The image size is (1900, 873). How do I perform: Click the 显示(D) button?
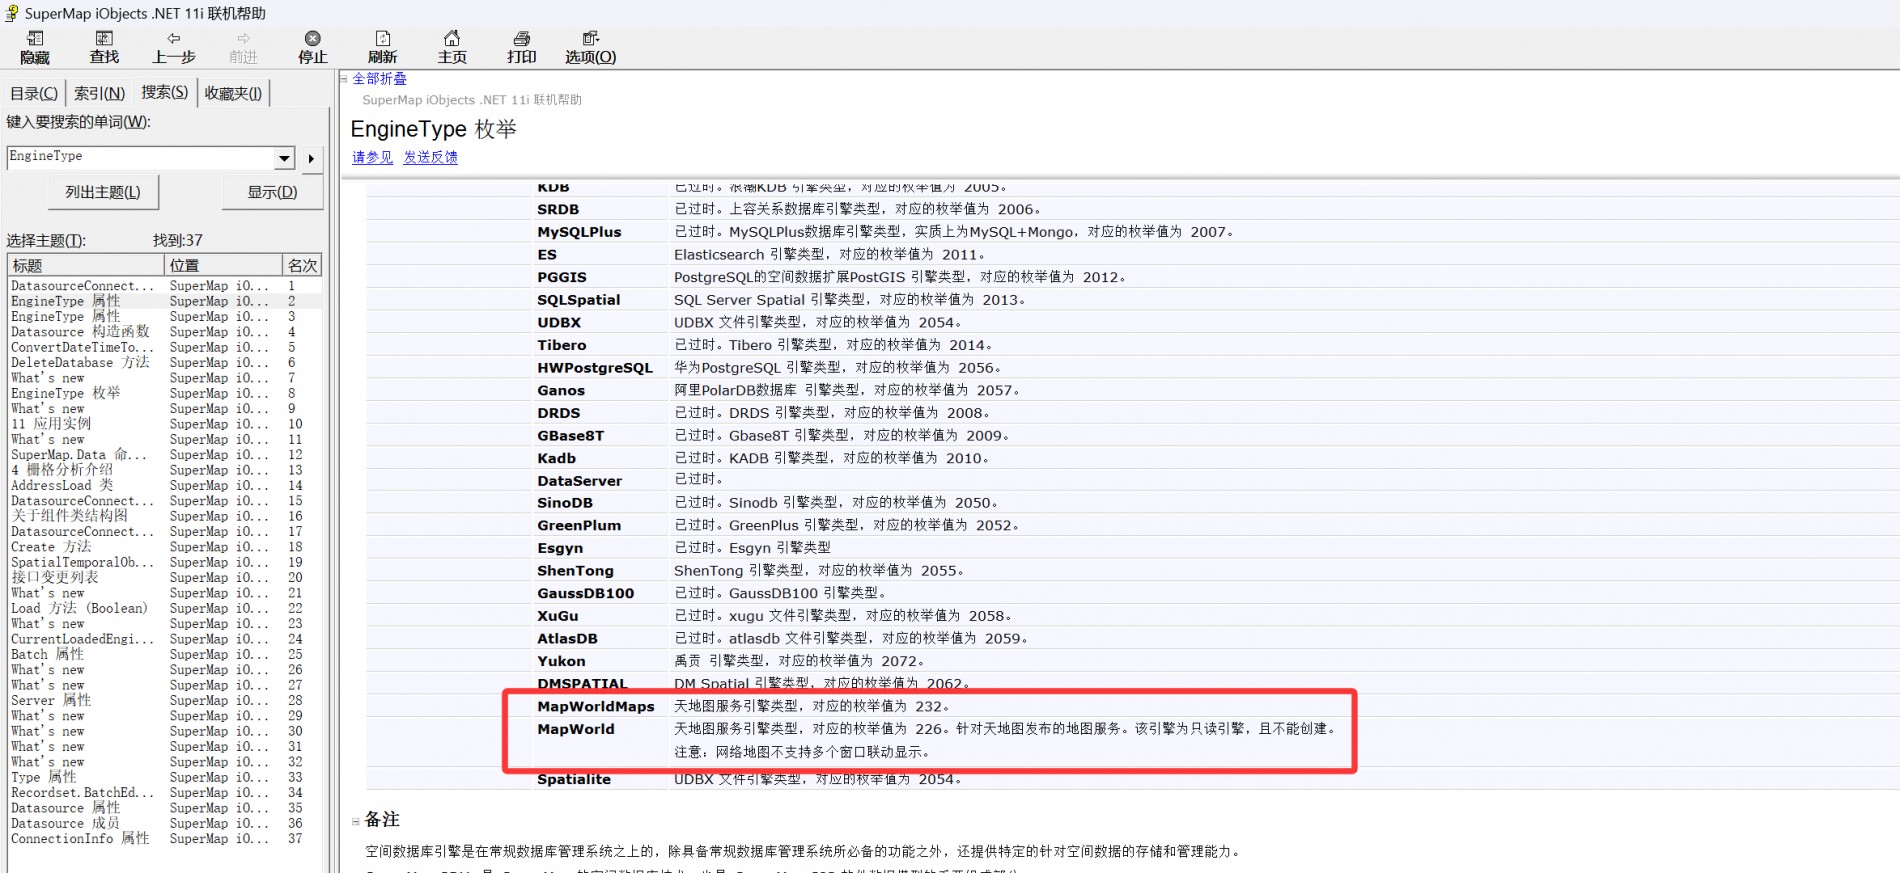(x=272, y=192)
